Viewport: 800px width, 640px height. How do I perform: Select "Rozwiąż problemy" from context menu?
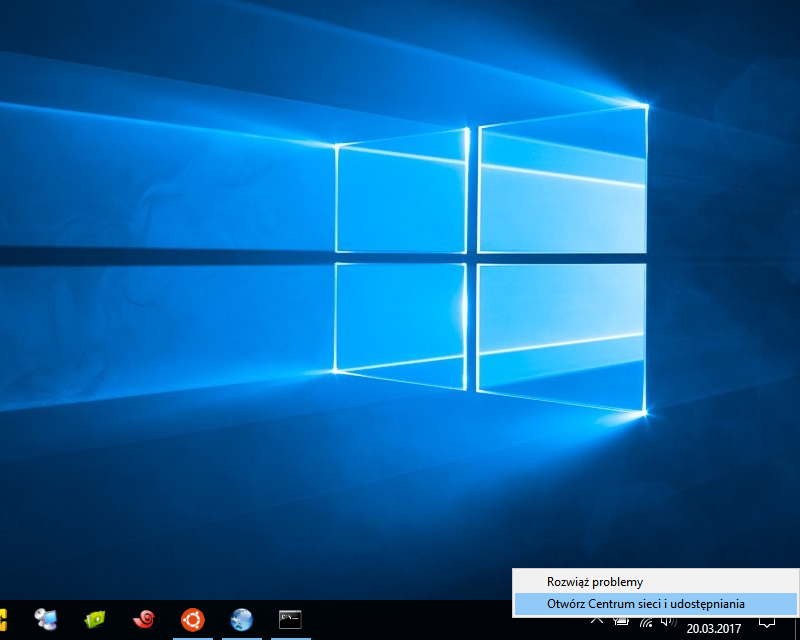click(x=595, y=581)
